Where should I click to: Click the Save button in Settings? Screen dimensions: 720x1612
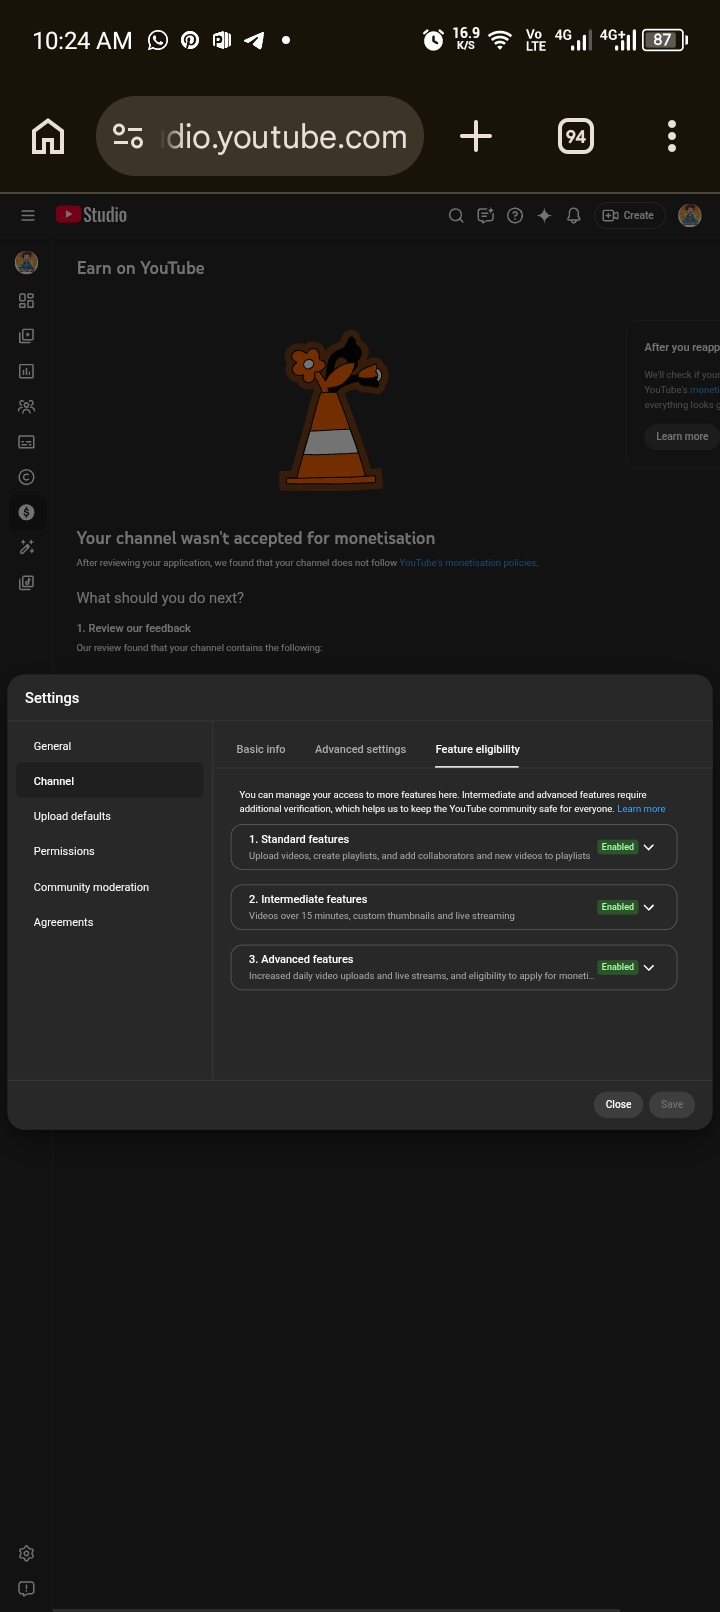672,1104
